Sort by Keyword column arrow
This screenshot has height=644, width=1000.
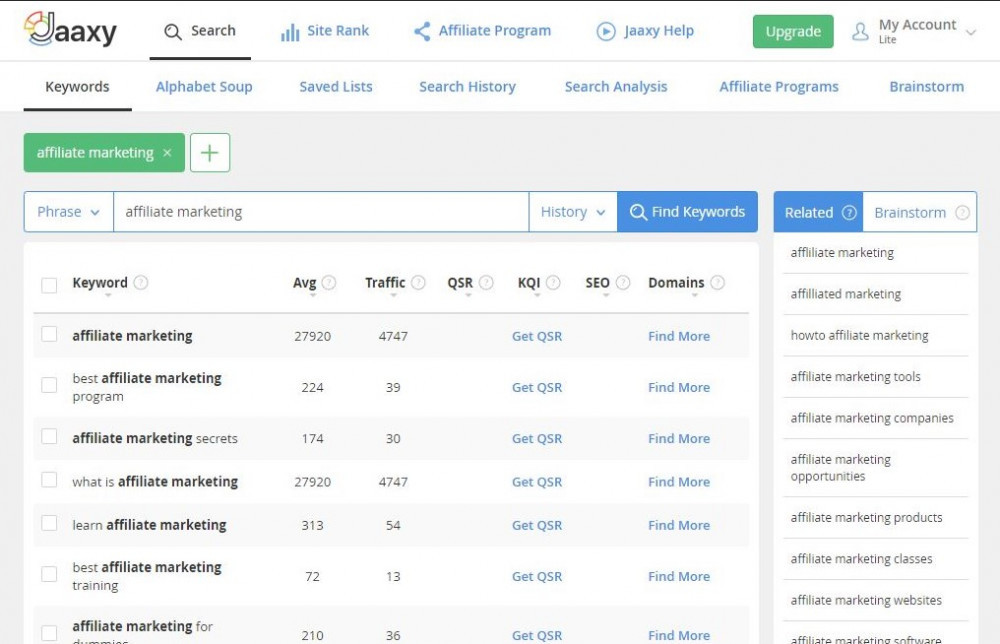[x=108, y=296]
